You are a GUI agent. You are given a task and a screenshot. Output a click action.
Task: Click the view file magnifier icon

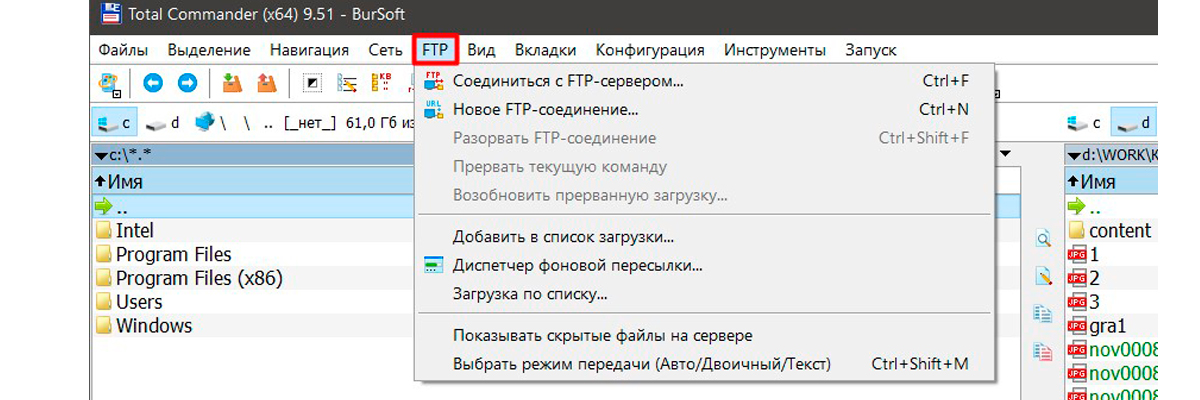pos(1043,239)
